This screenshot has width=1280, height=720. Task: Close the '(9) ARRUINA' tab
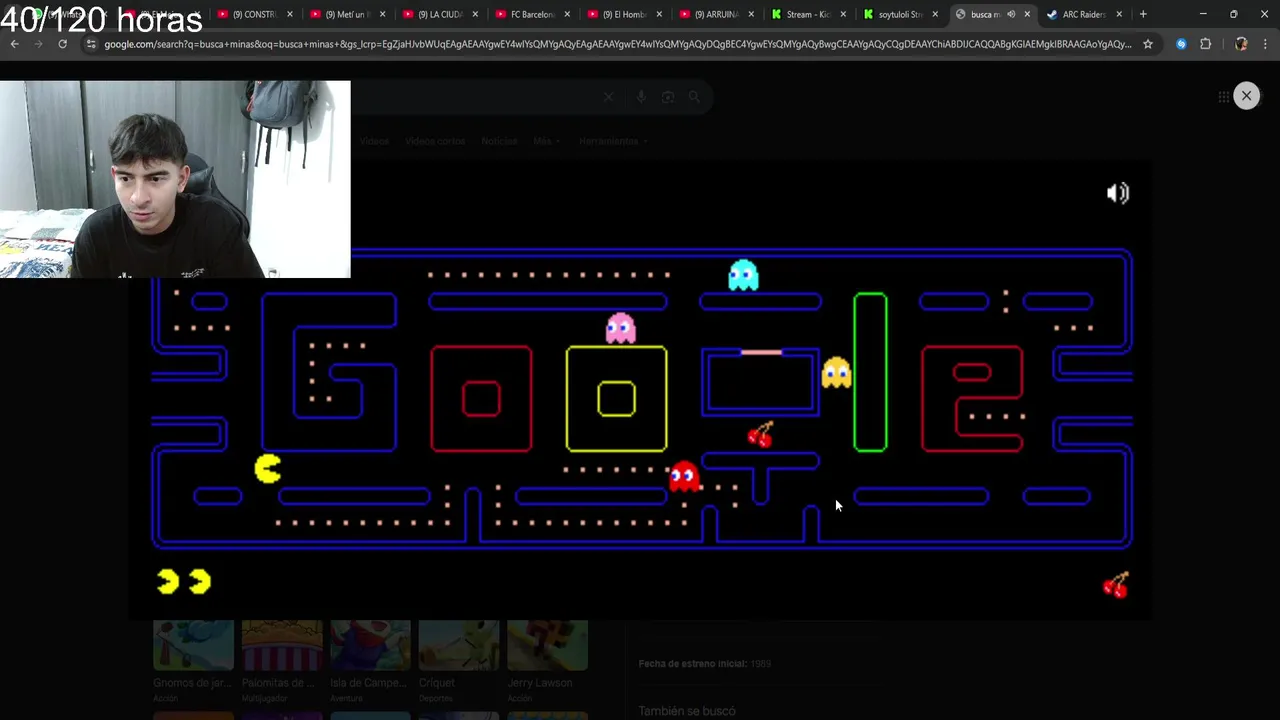point(751,14)
